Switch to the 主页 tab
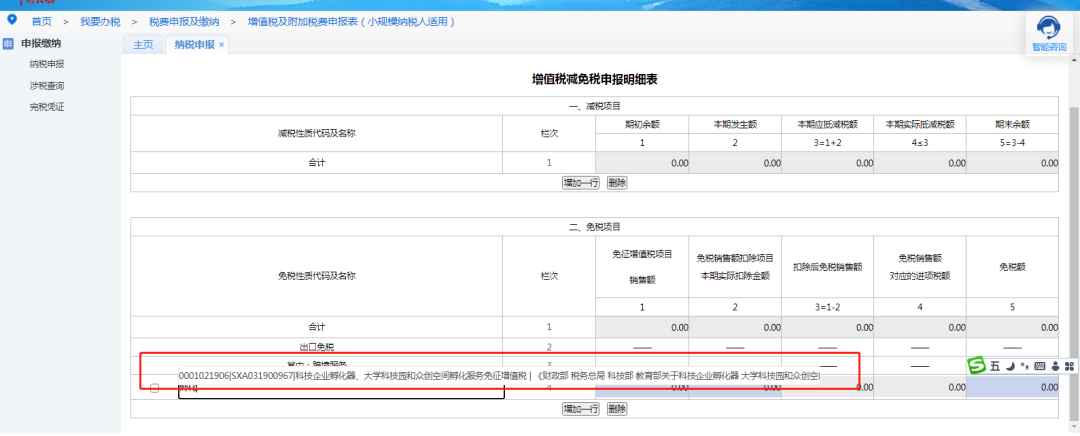This screenshot has width=1080, height=436. tap(143, 44)
